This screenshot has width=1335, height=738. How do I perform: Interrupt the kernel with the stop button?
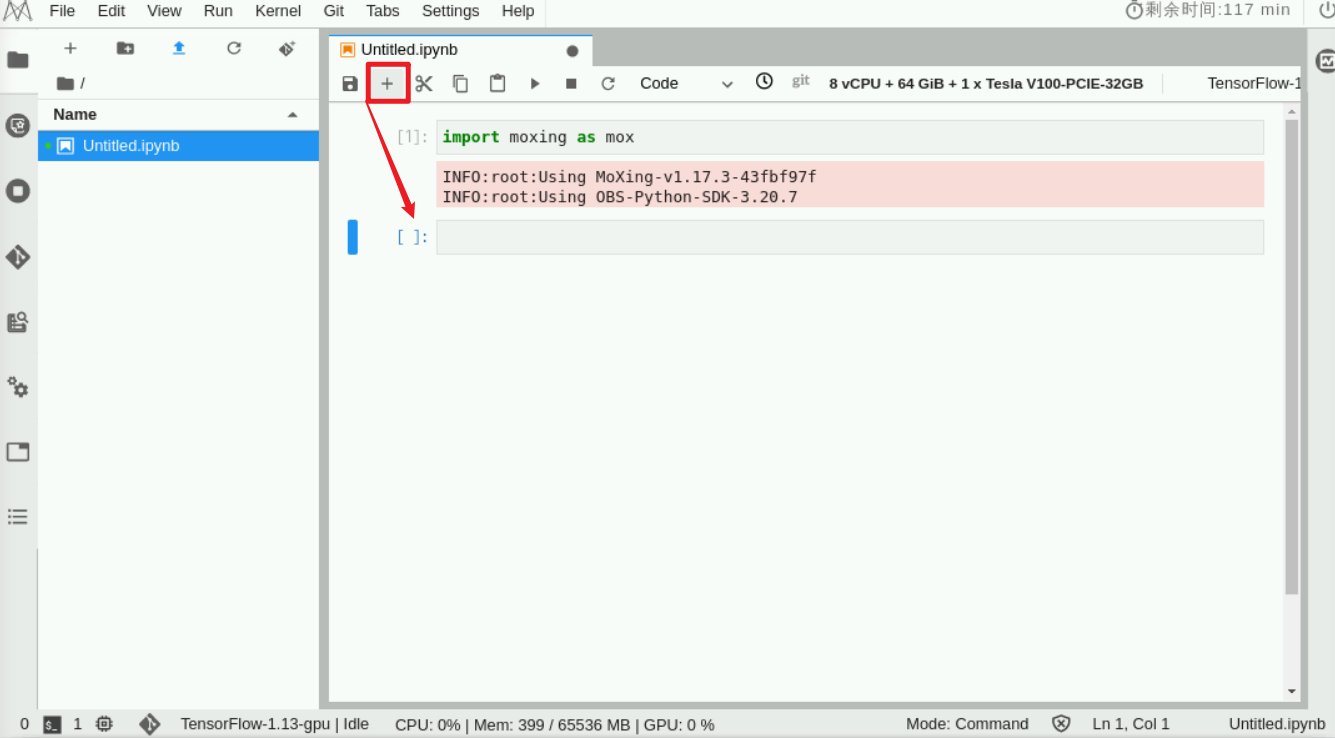pyautogui.click(x=571, y=84)
